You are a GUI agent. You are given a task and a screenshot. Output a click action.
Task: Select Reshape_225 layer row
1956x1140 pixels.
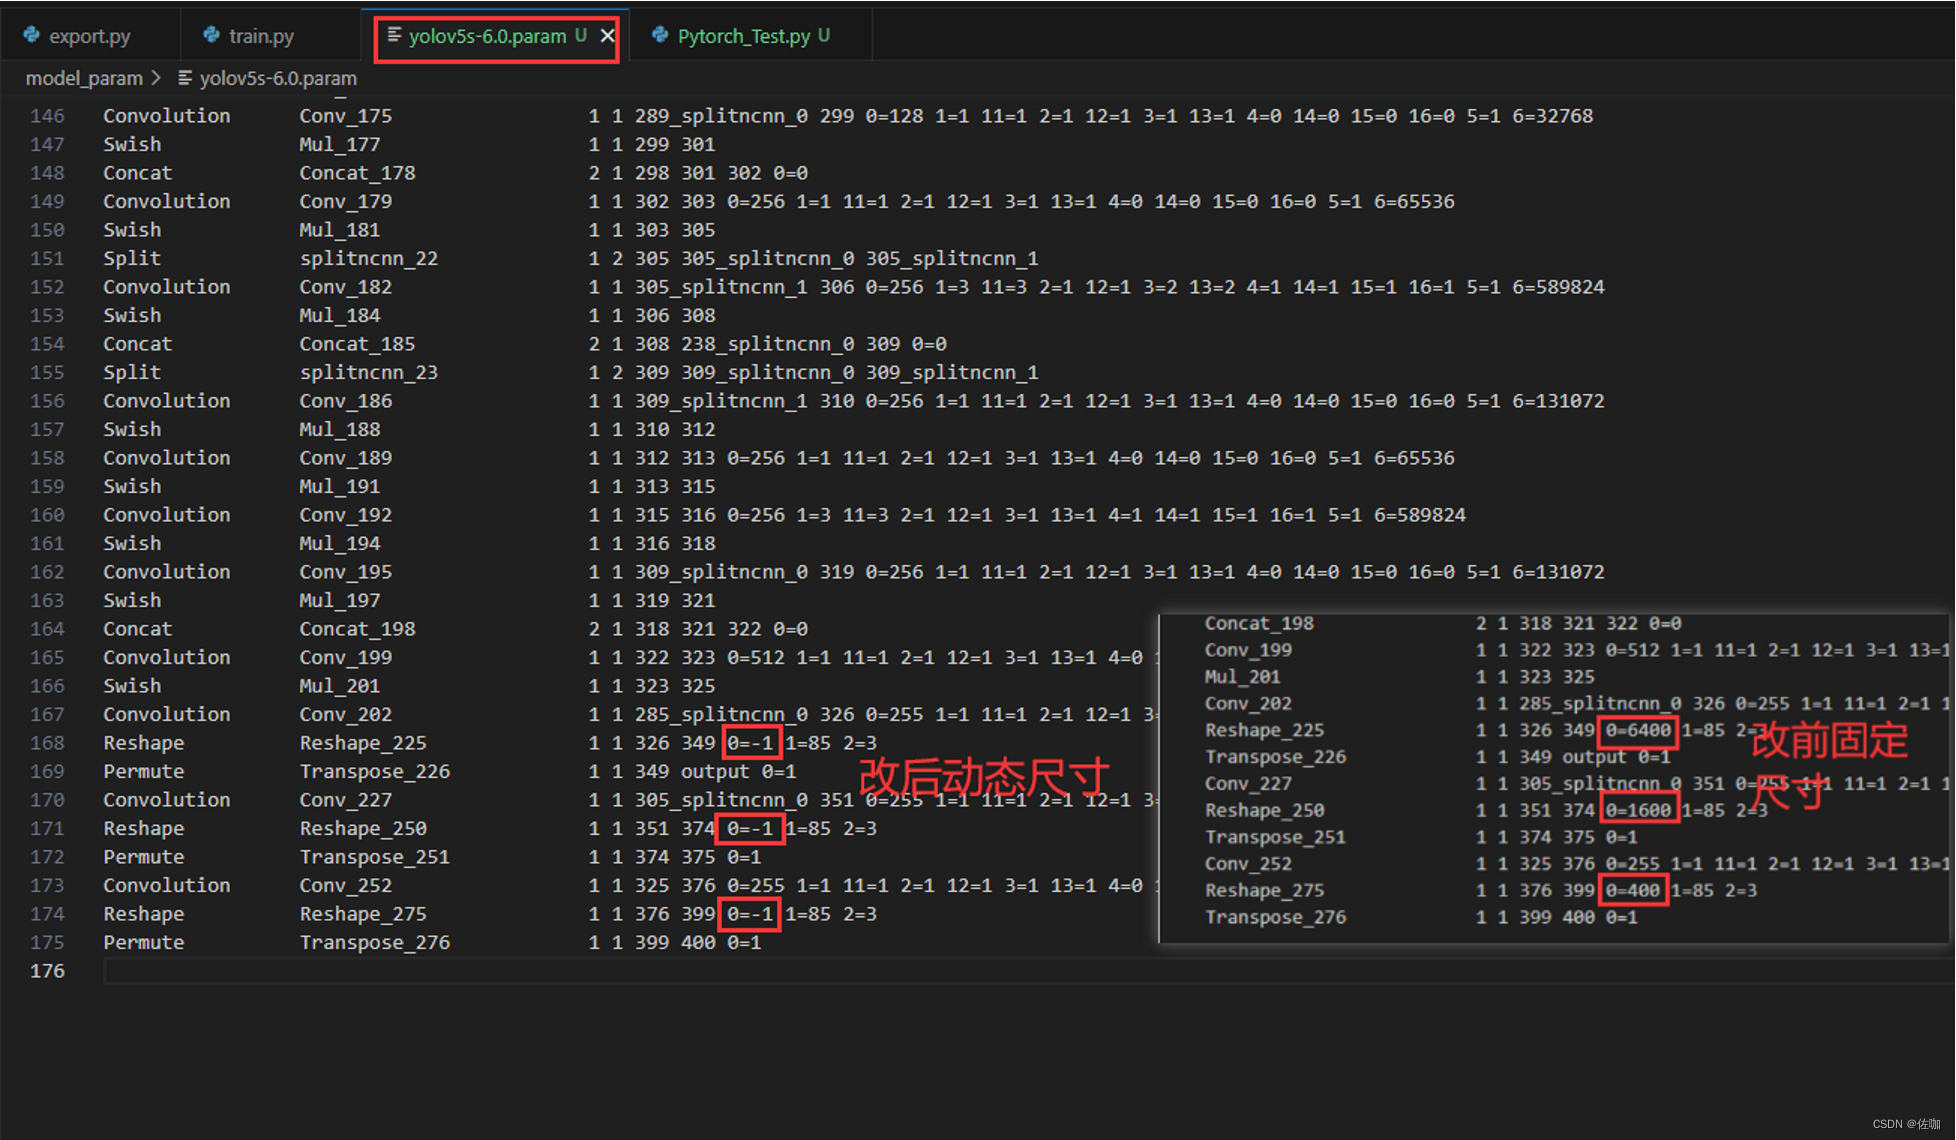click(543, 744)
